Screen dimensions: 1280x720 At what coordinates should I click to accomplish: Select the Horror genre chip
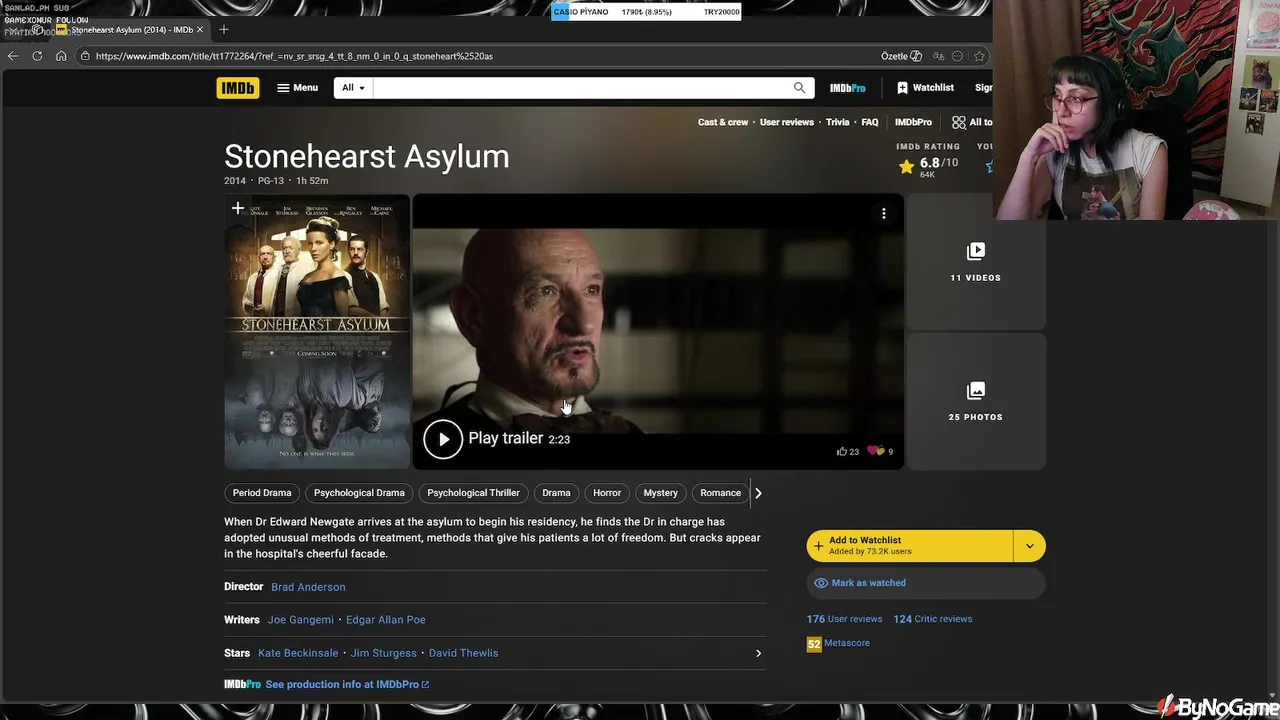tap(607, 493)
